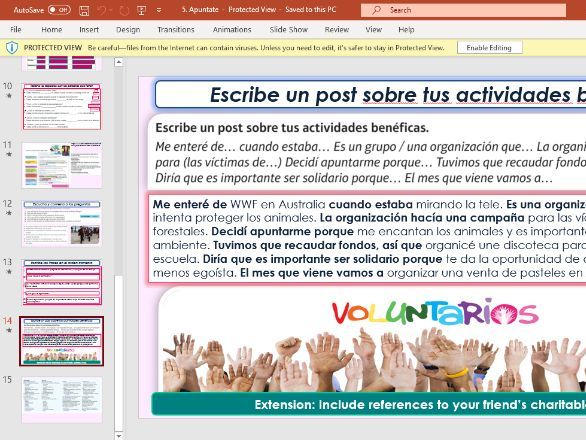
Task: Open the Transitions ribbon tab
Action: coord(176,30)
